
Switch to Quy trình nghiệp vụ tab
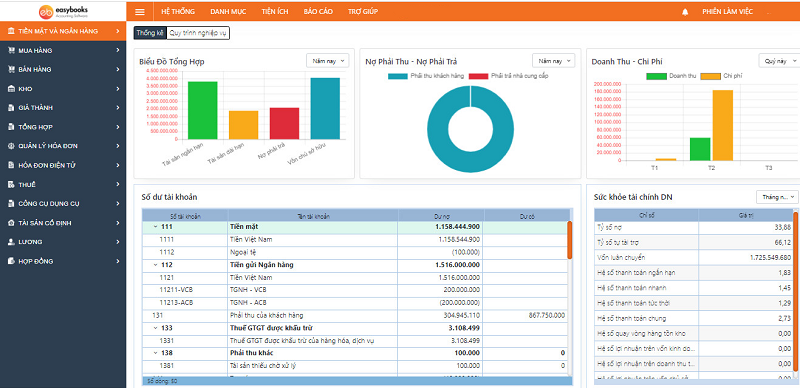[x=198, y=33]
